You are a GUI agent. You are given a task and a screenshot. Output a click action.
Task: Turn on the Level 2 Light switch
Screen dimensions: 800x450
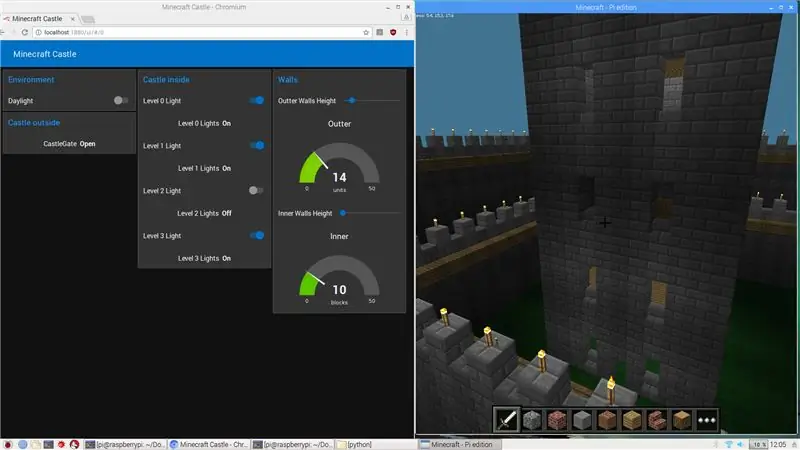click(256, 190)
